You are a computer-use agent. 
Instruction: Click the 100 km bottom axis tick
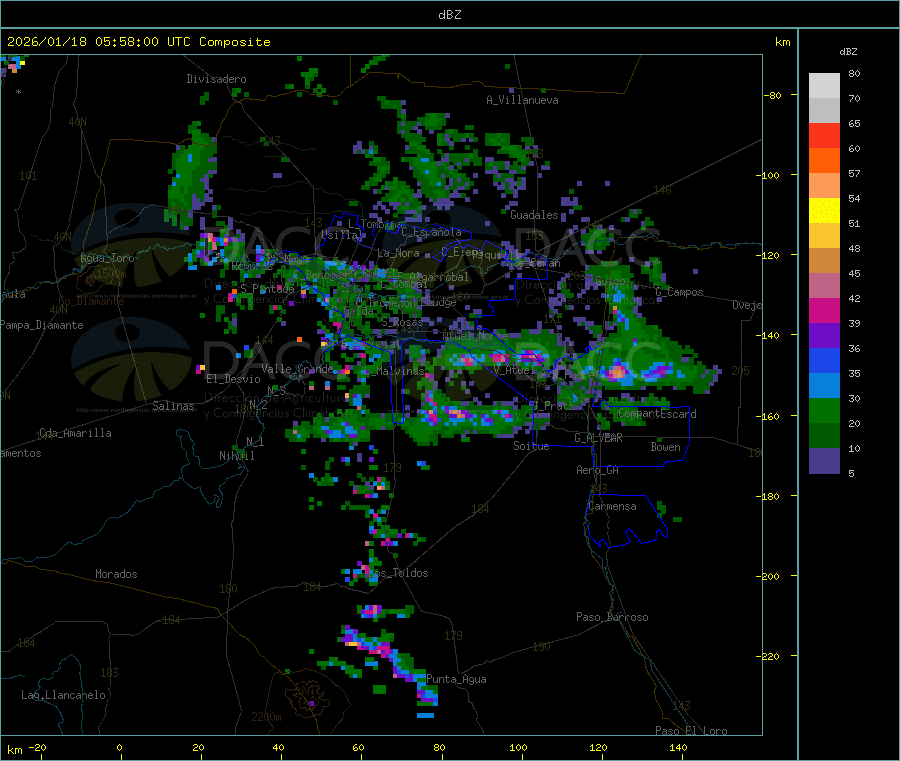pyautogui.click(x=518, y=748)
